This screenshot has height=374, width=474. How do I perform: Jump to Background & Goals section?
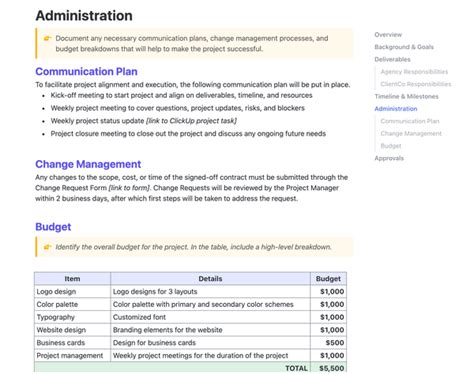point(404,47)
